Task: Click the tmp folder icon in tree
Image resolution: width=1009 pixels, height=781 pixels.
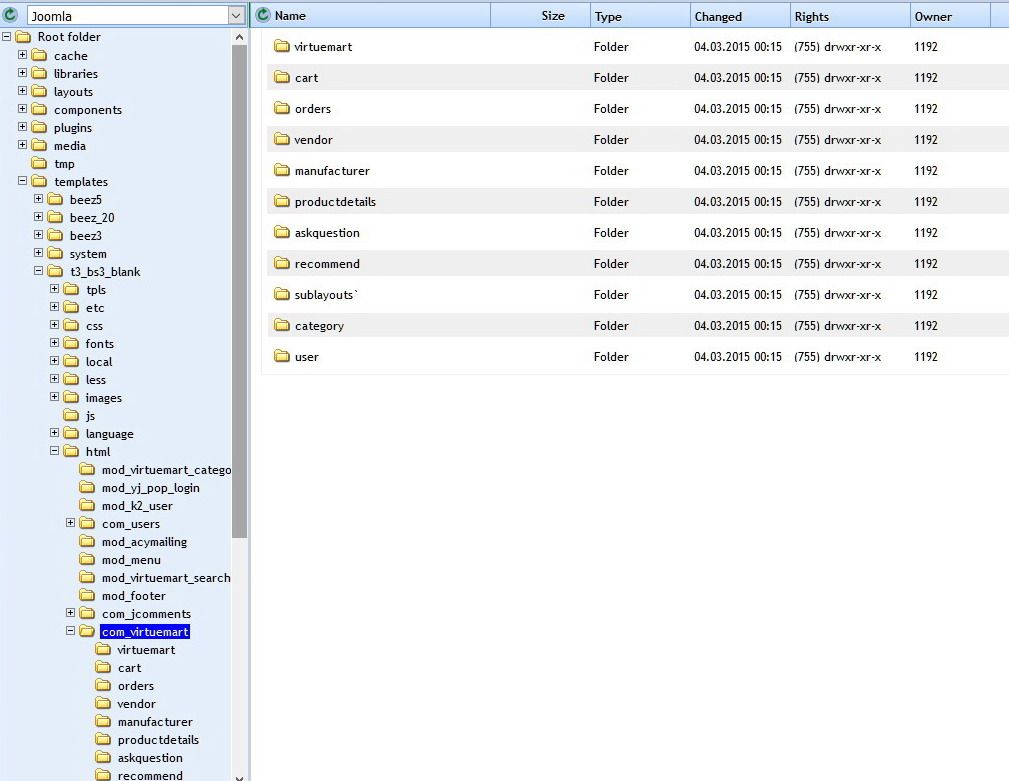Action: point(39,163)
